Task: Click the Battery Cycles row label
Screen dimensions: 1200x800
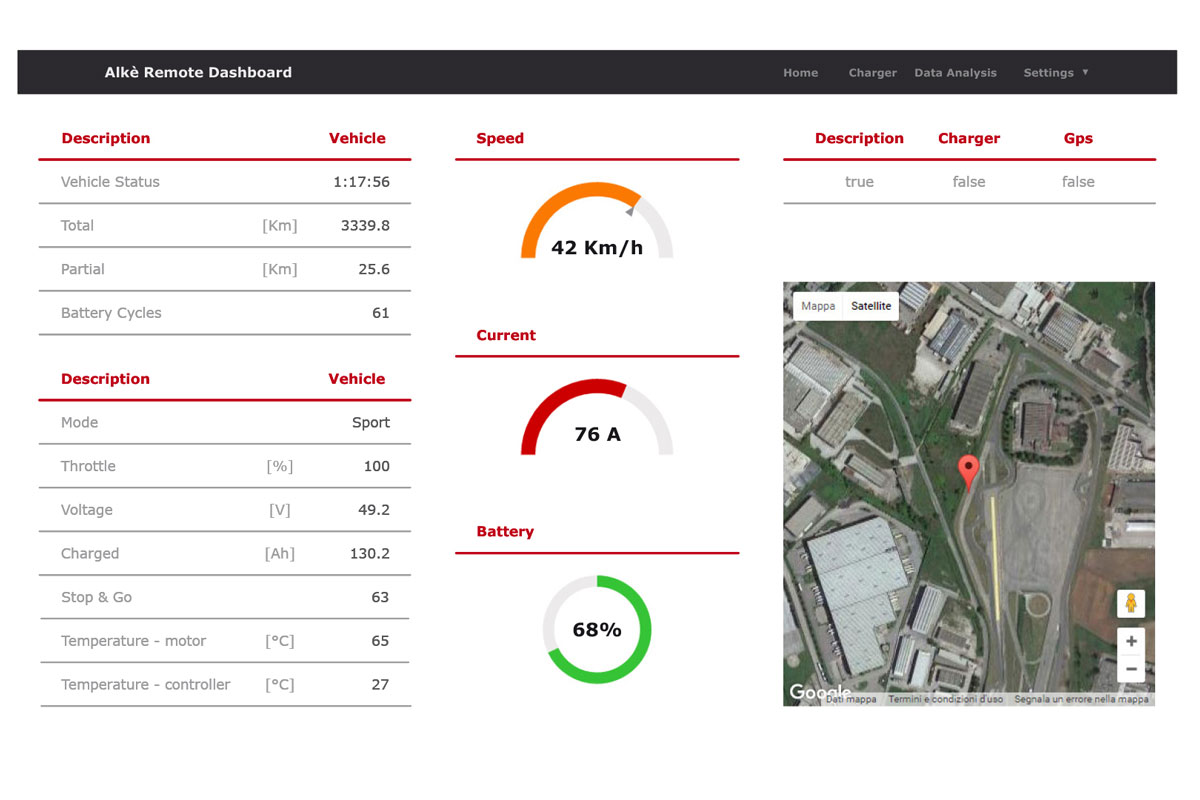Action: (111, 313)
